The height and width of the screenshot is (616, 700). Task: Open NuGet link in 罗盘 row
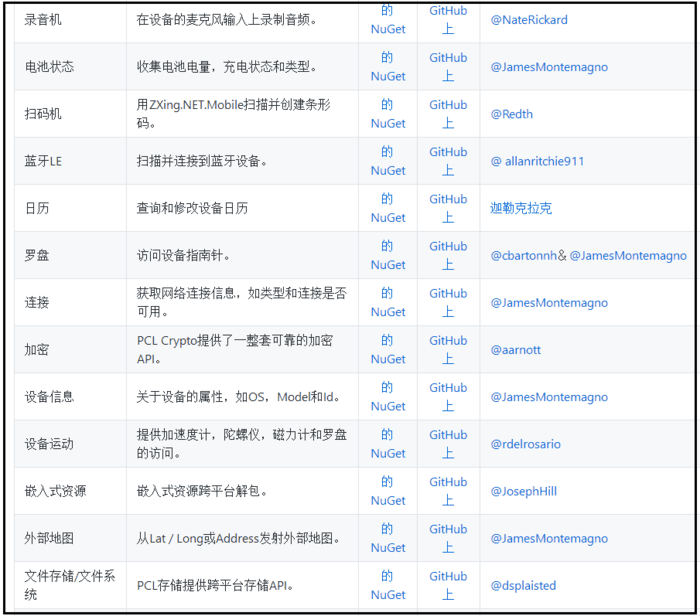pyautogui.click(x=388, y=255)
